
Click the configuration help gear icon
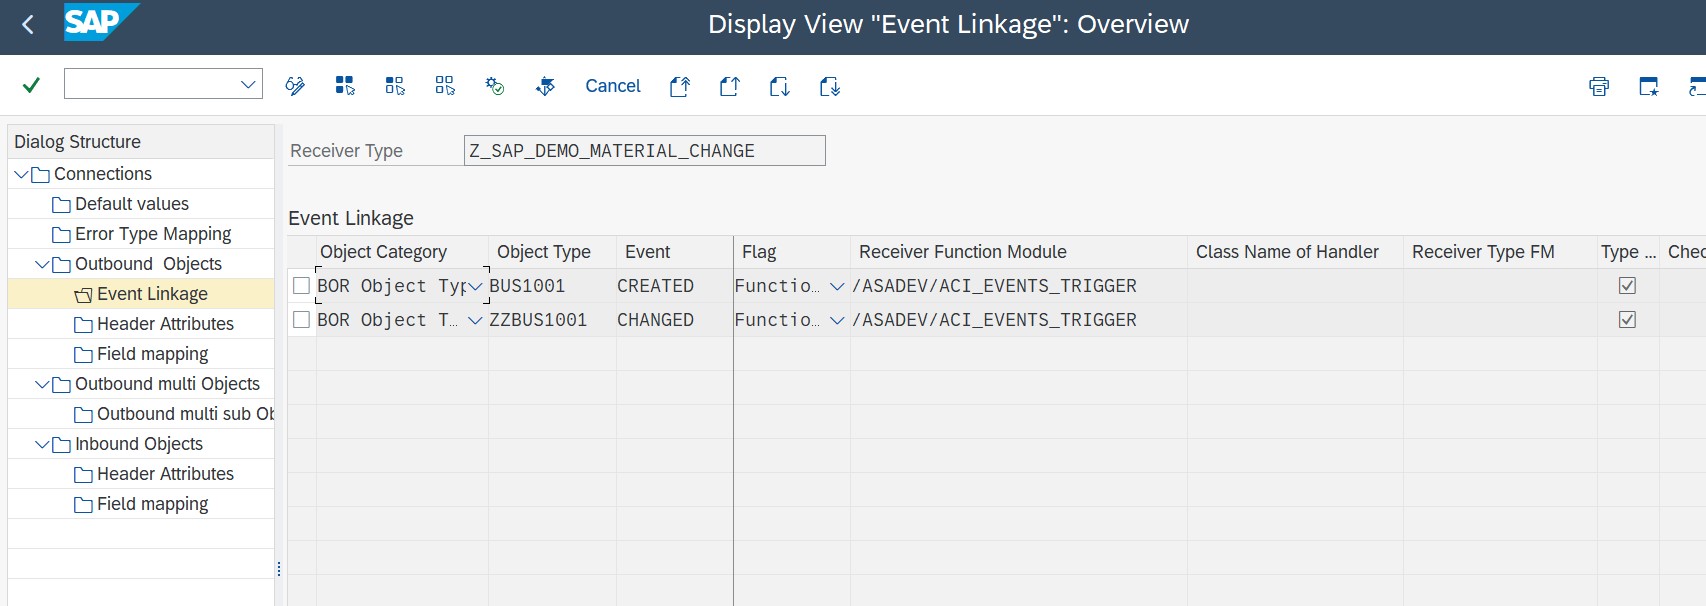495,86
